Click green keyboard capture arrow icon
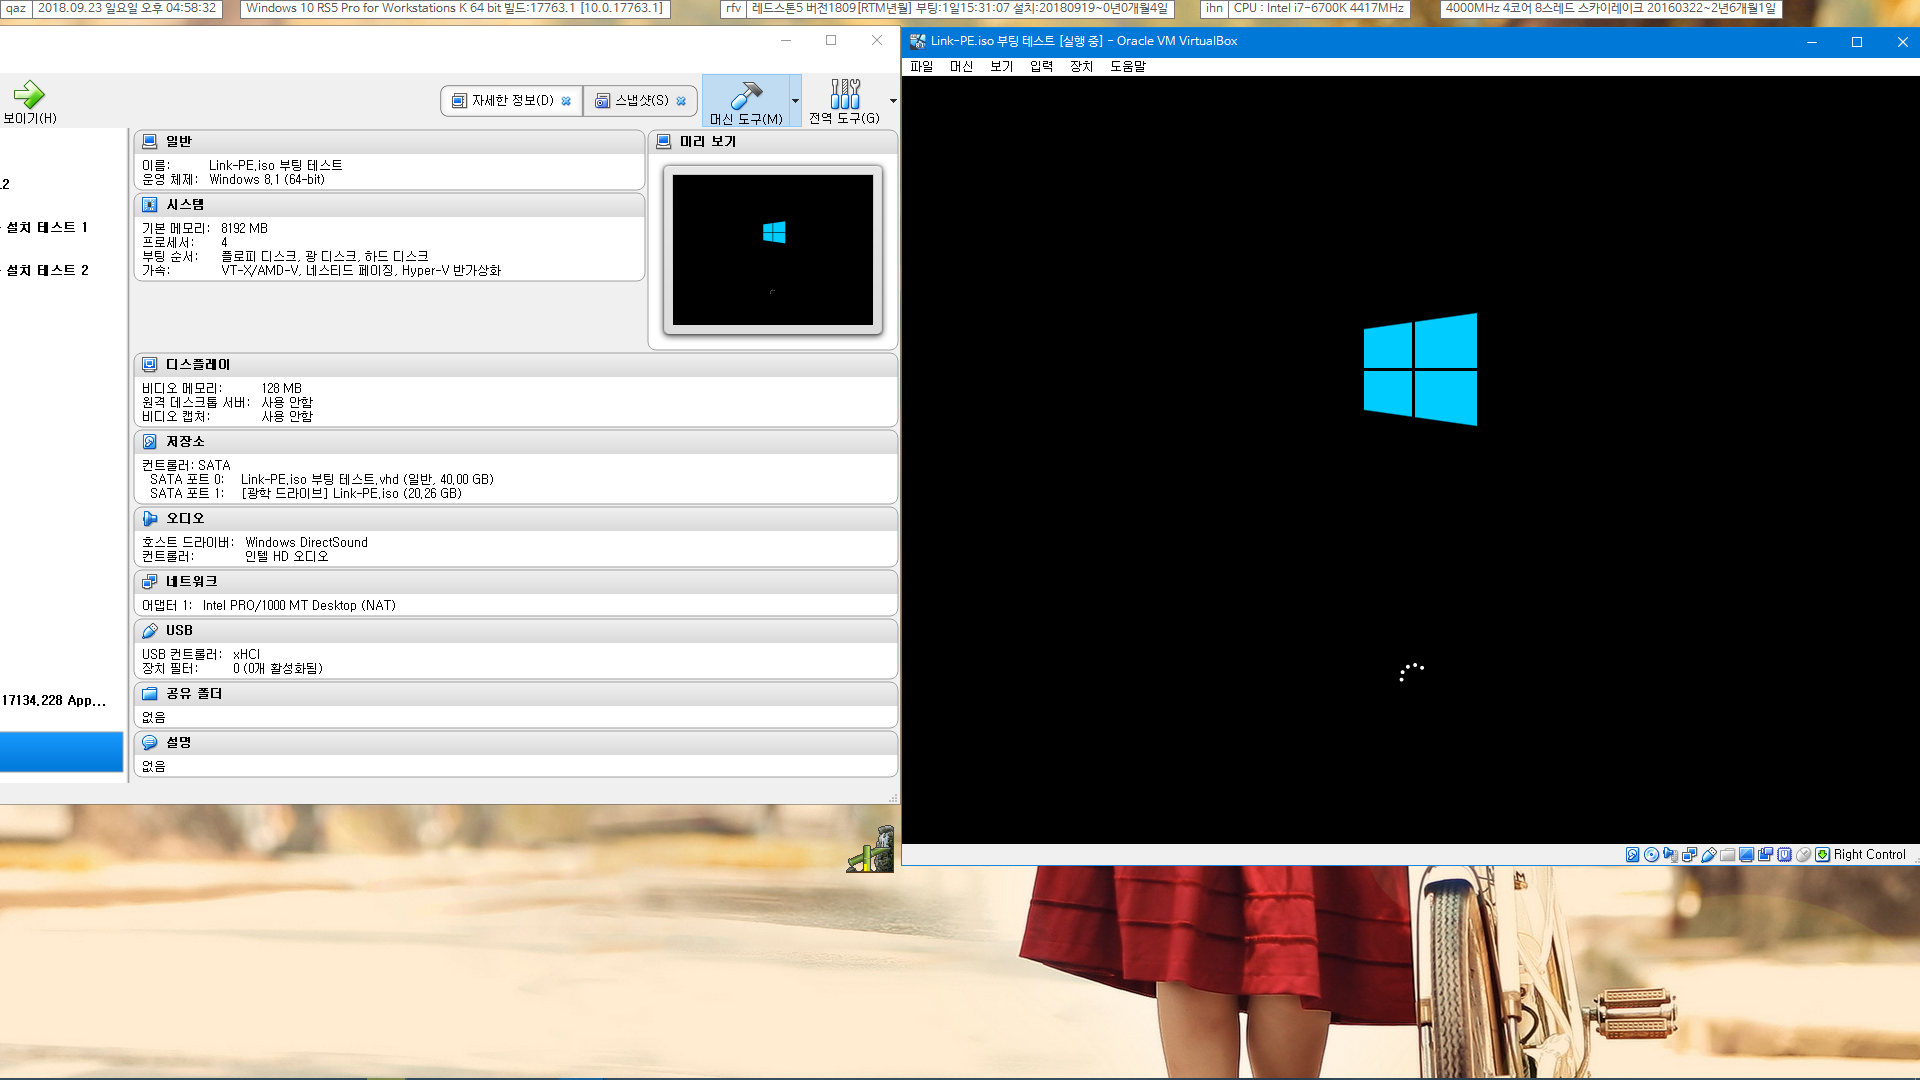This screenshot has width=1920, height=1080. tap(1822, 855)
